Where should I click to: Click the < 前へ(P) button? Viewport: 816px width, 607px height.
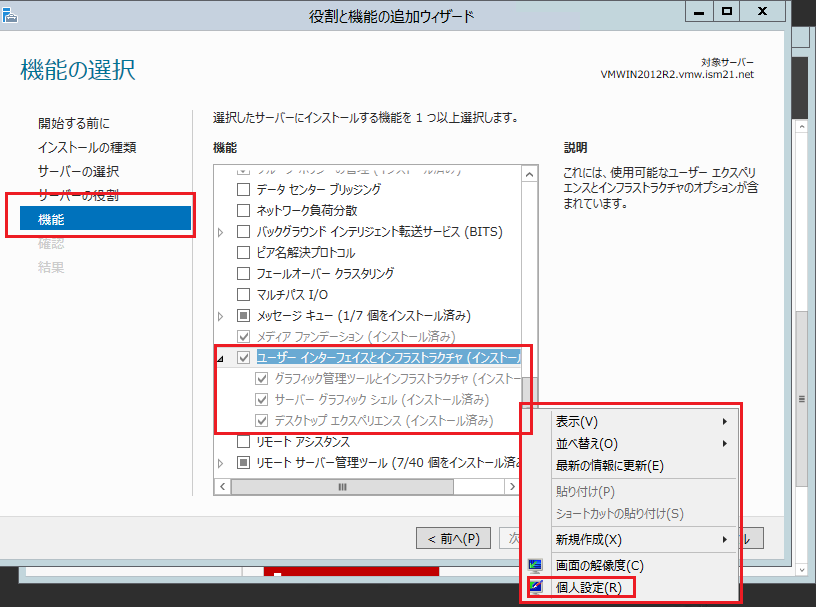(x=453, y=538)
